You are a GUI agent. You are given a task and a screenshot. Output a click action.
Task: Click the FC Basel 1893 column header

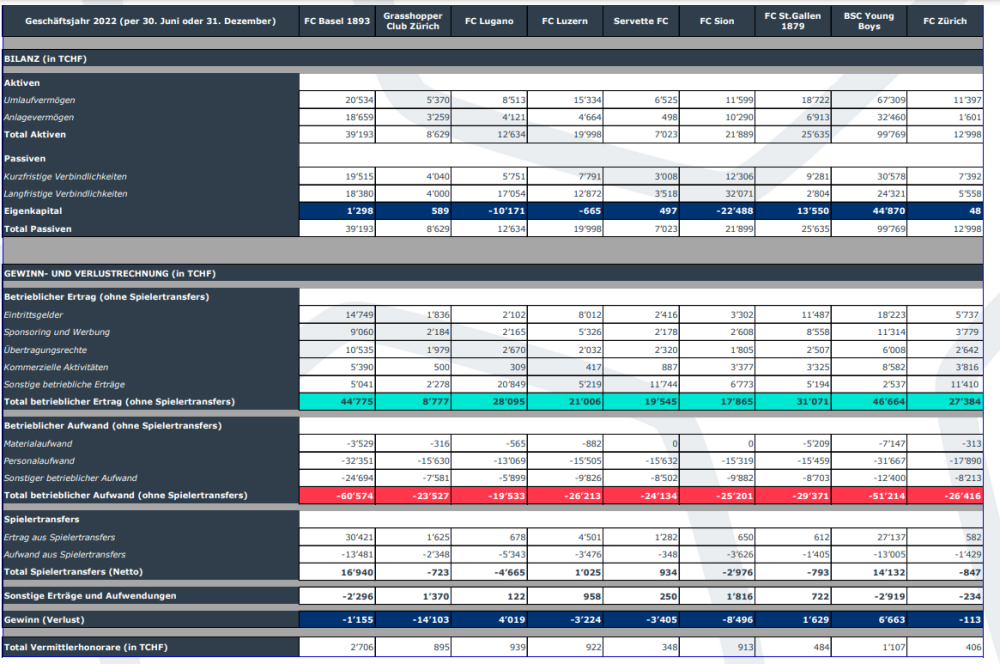pos(337,21)
